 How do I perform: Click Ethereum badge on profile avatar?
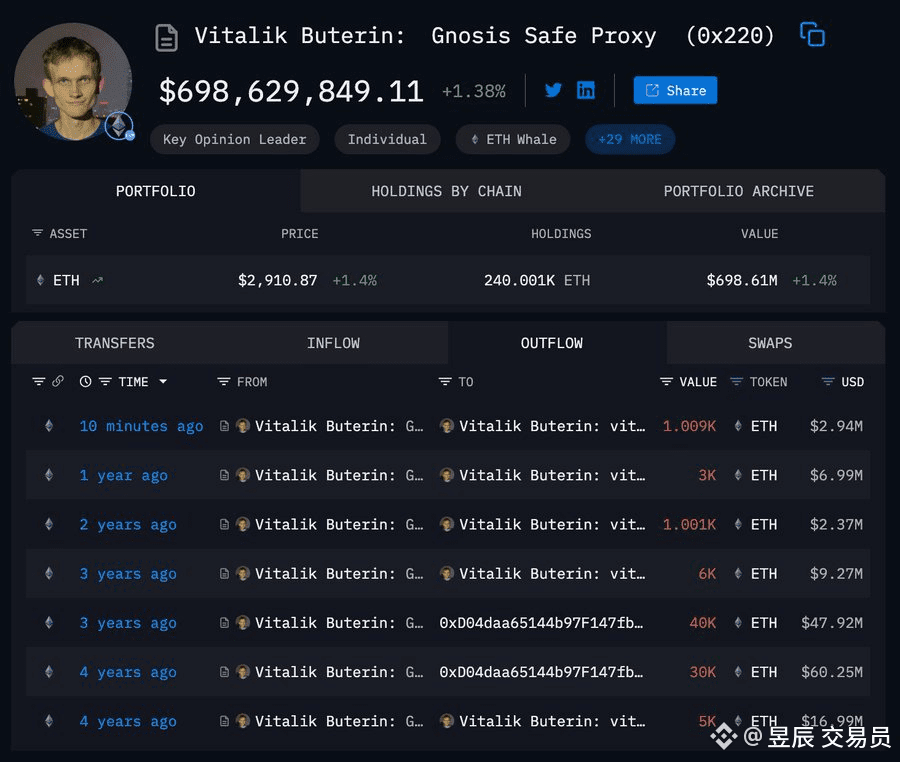[119, 126]
